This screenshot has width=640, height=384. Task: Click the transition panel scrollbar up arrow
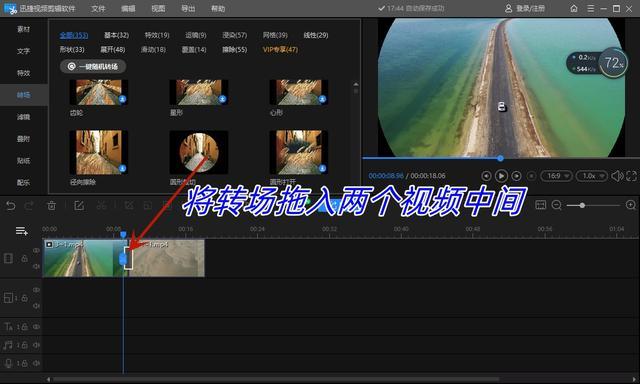356,84
